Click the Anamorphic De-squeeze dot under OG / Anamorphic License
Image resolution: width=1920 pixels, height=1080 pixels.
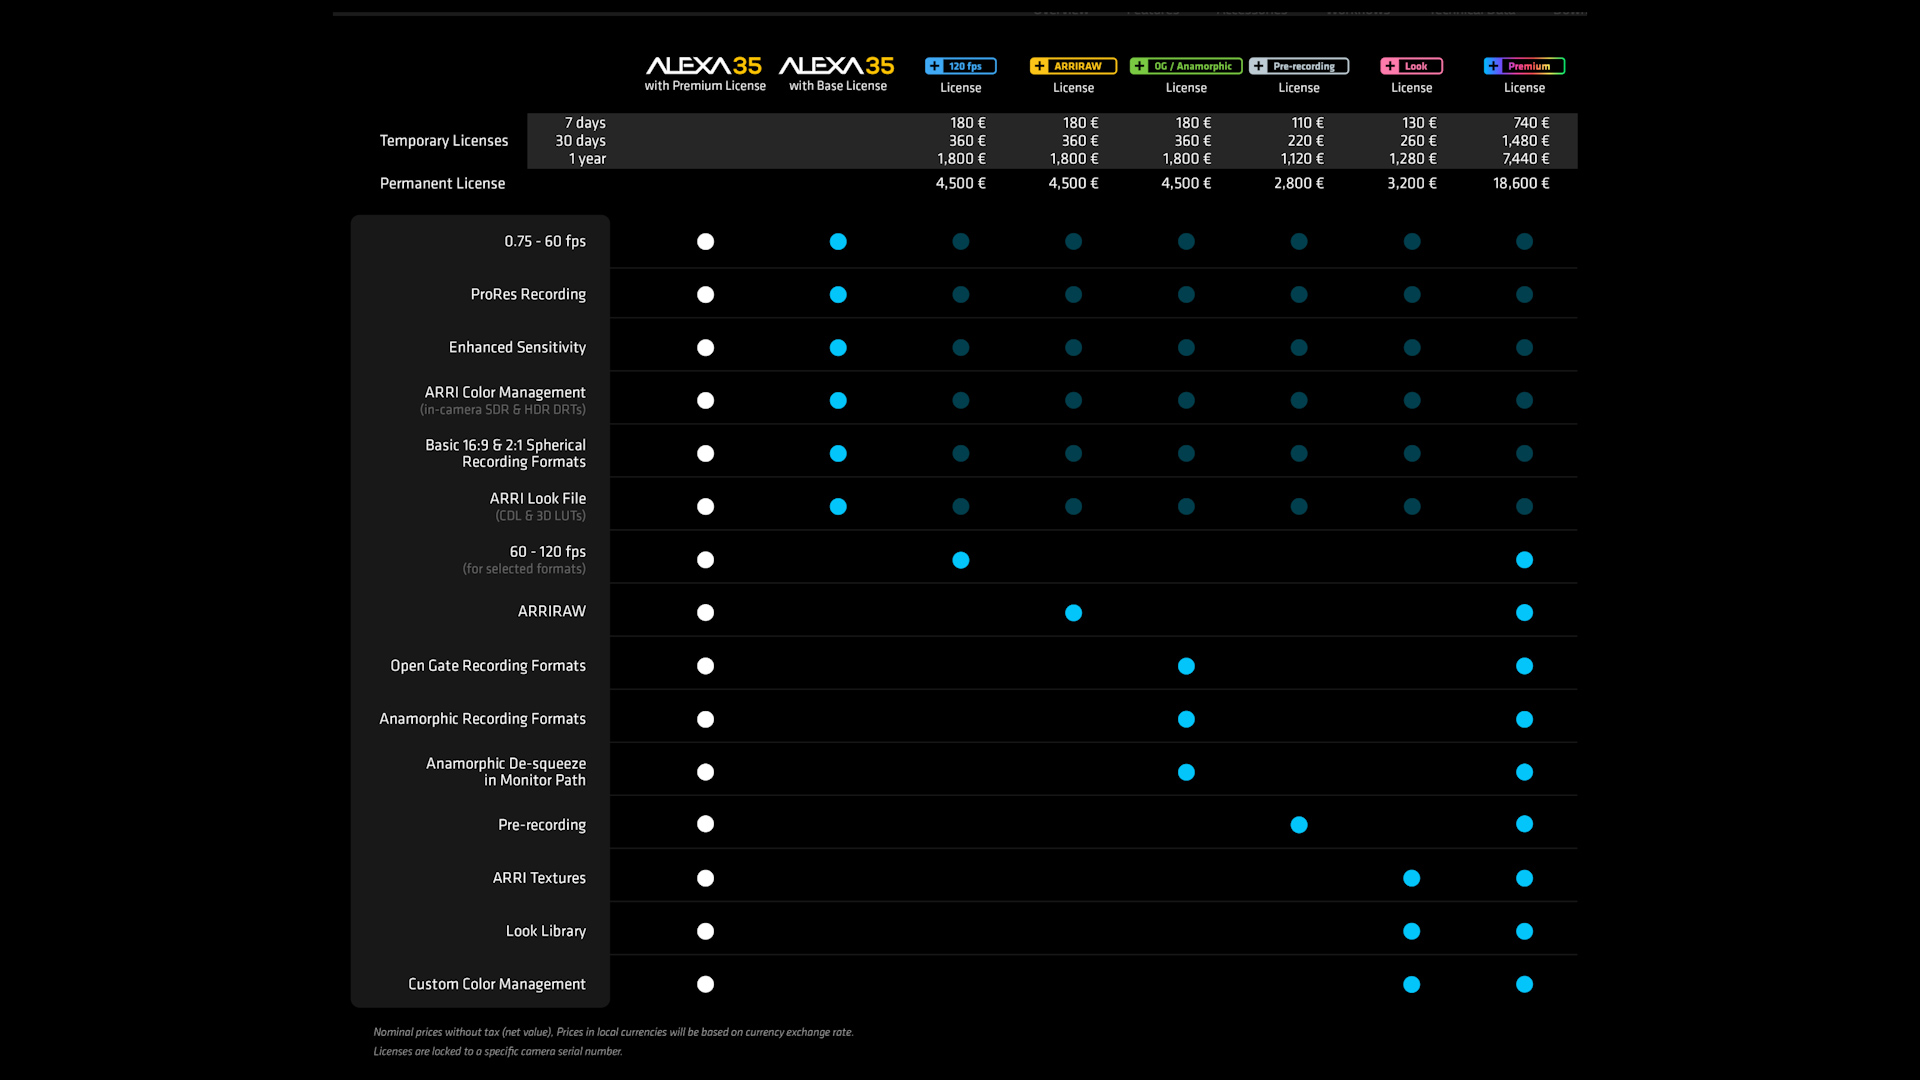pyautogui.click(x=1186, y=772)
